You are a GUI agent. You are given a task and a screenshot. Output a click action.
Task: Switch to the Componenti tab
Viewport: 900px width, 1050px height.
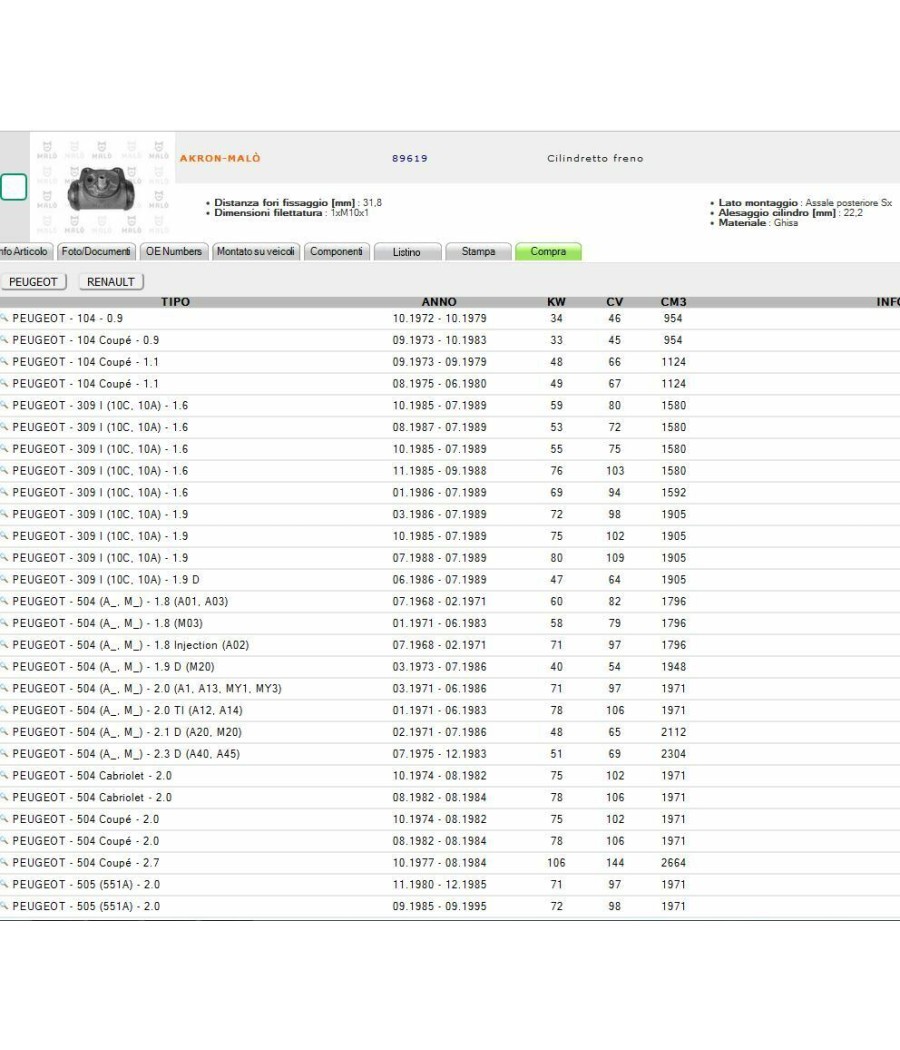point(336,252)
